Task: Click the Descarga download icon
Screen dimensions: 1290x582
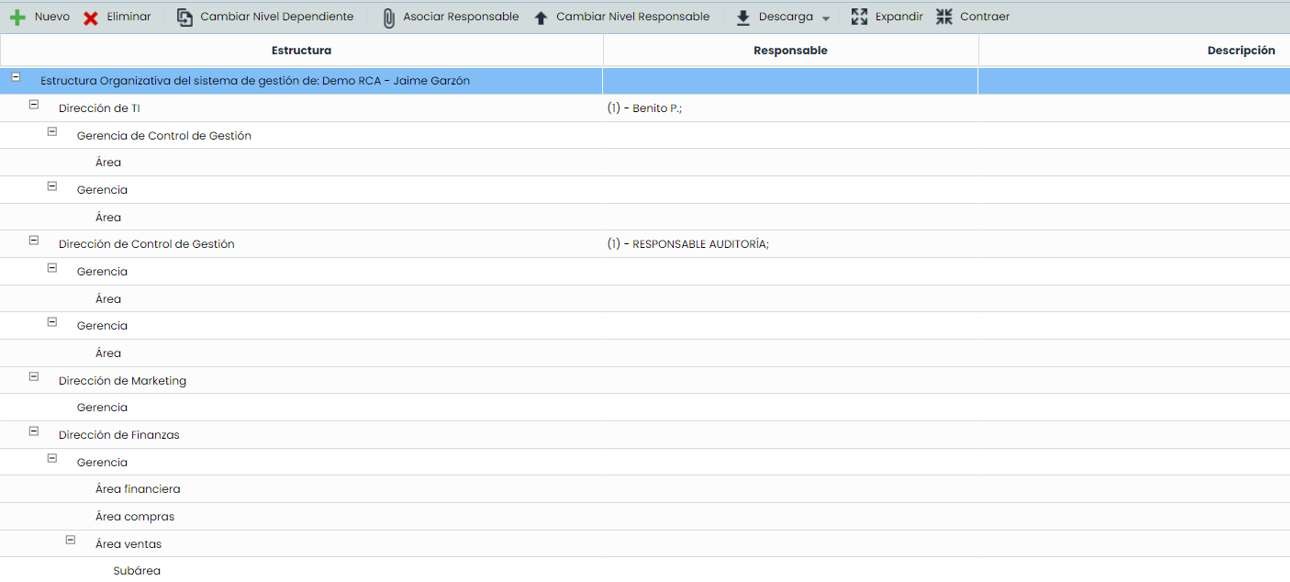Action: click(x=742, y=16)
